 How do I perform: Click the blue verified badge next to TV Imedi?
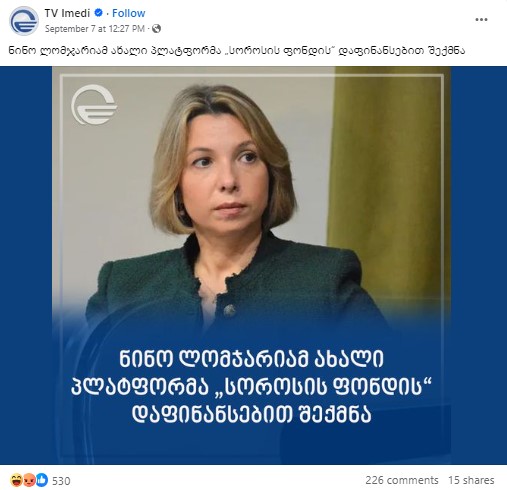98,13
